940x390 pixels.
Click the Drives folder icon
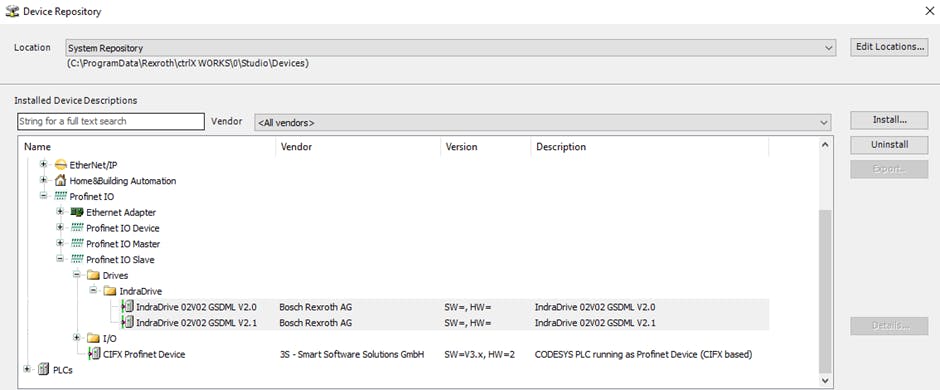tap(93, 276)
